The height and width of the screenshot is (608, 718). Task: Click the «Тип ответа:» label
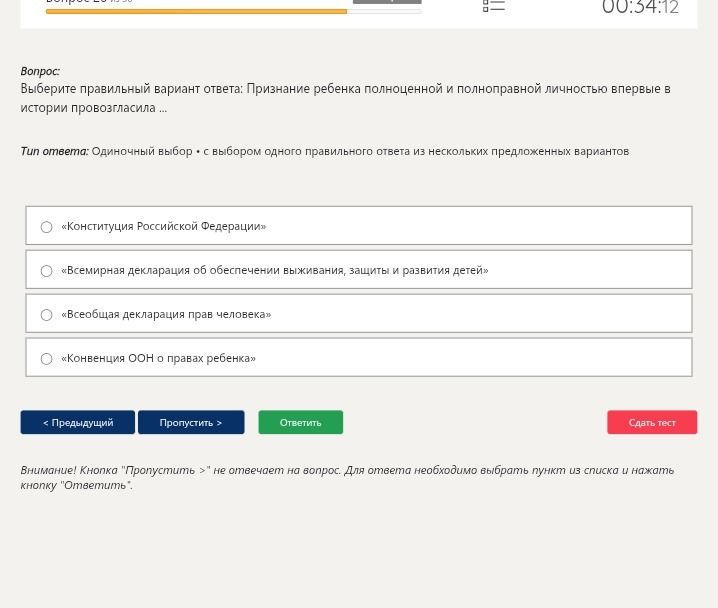coord(54,151)
